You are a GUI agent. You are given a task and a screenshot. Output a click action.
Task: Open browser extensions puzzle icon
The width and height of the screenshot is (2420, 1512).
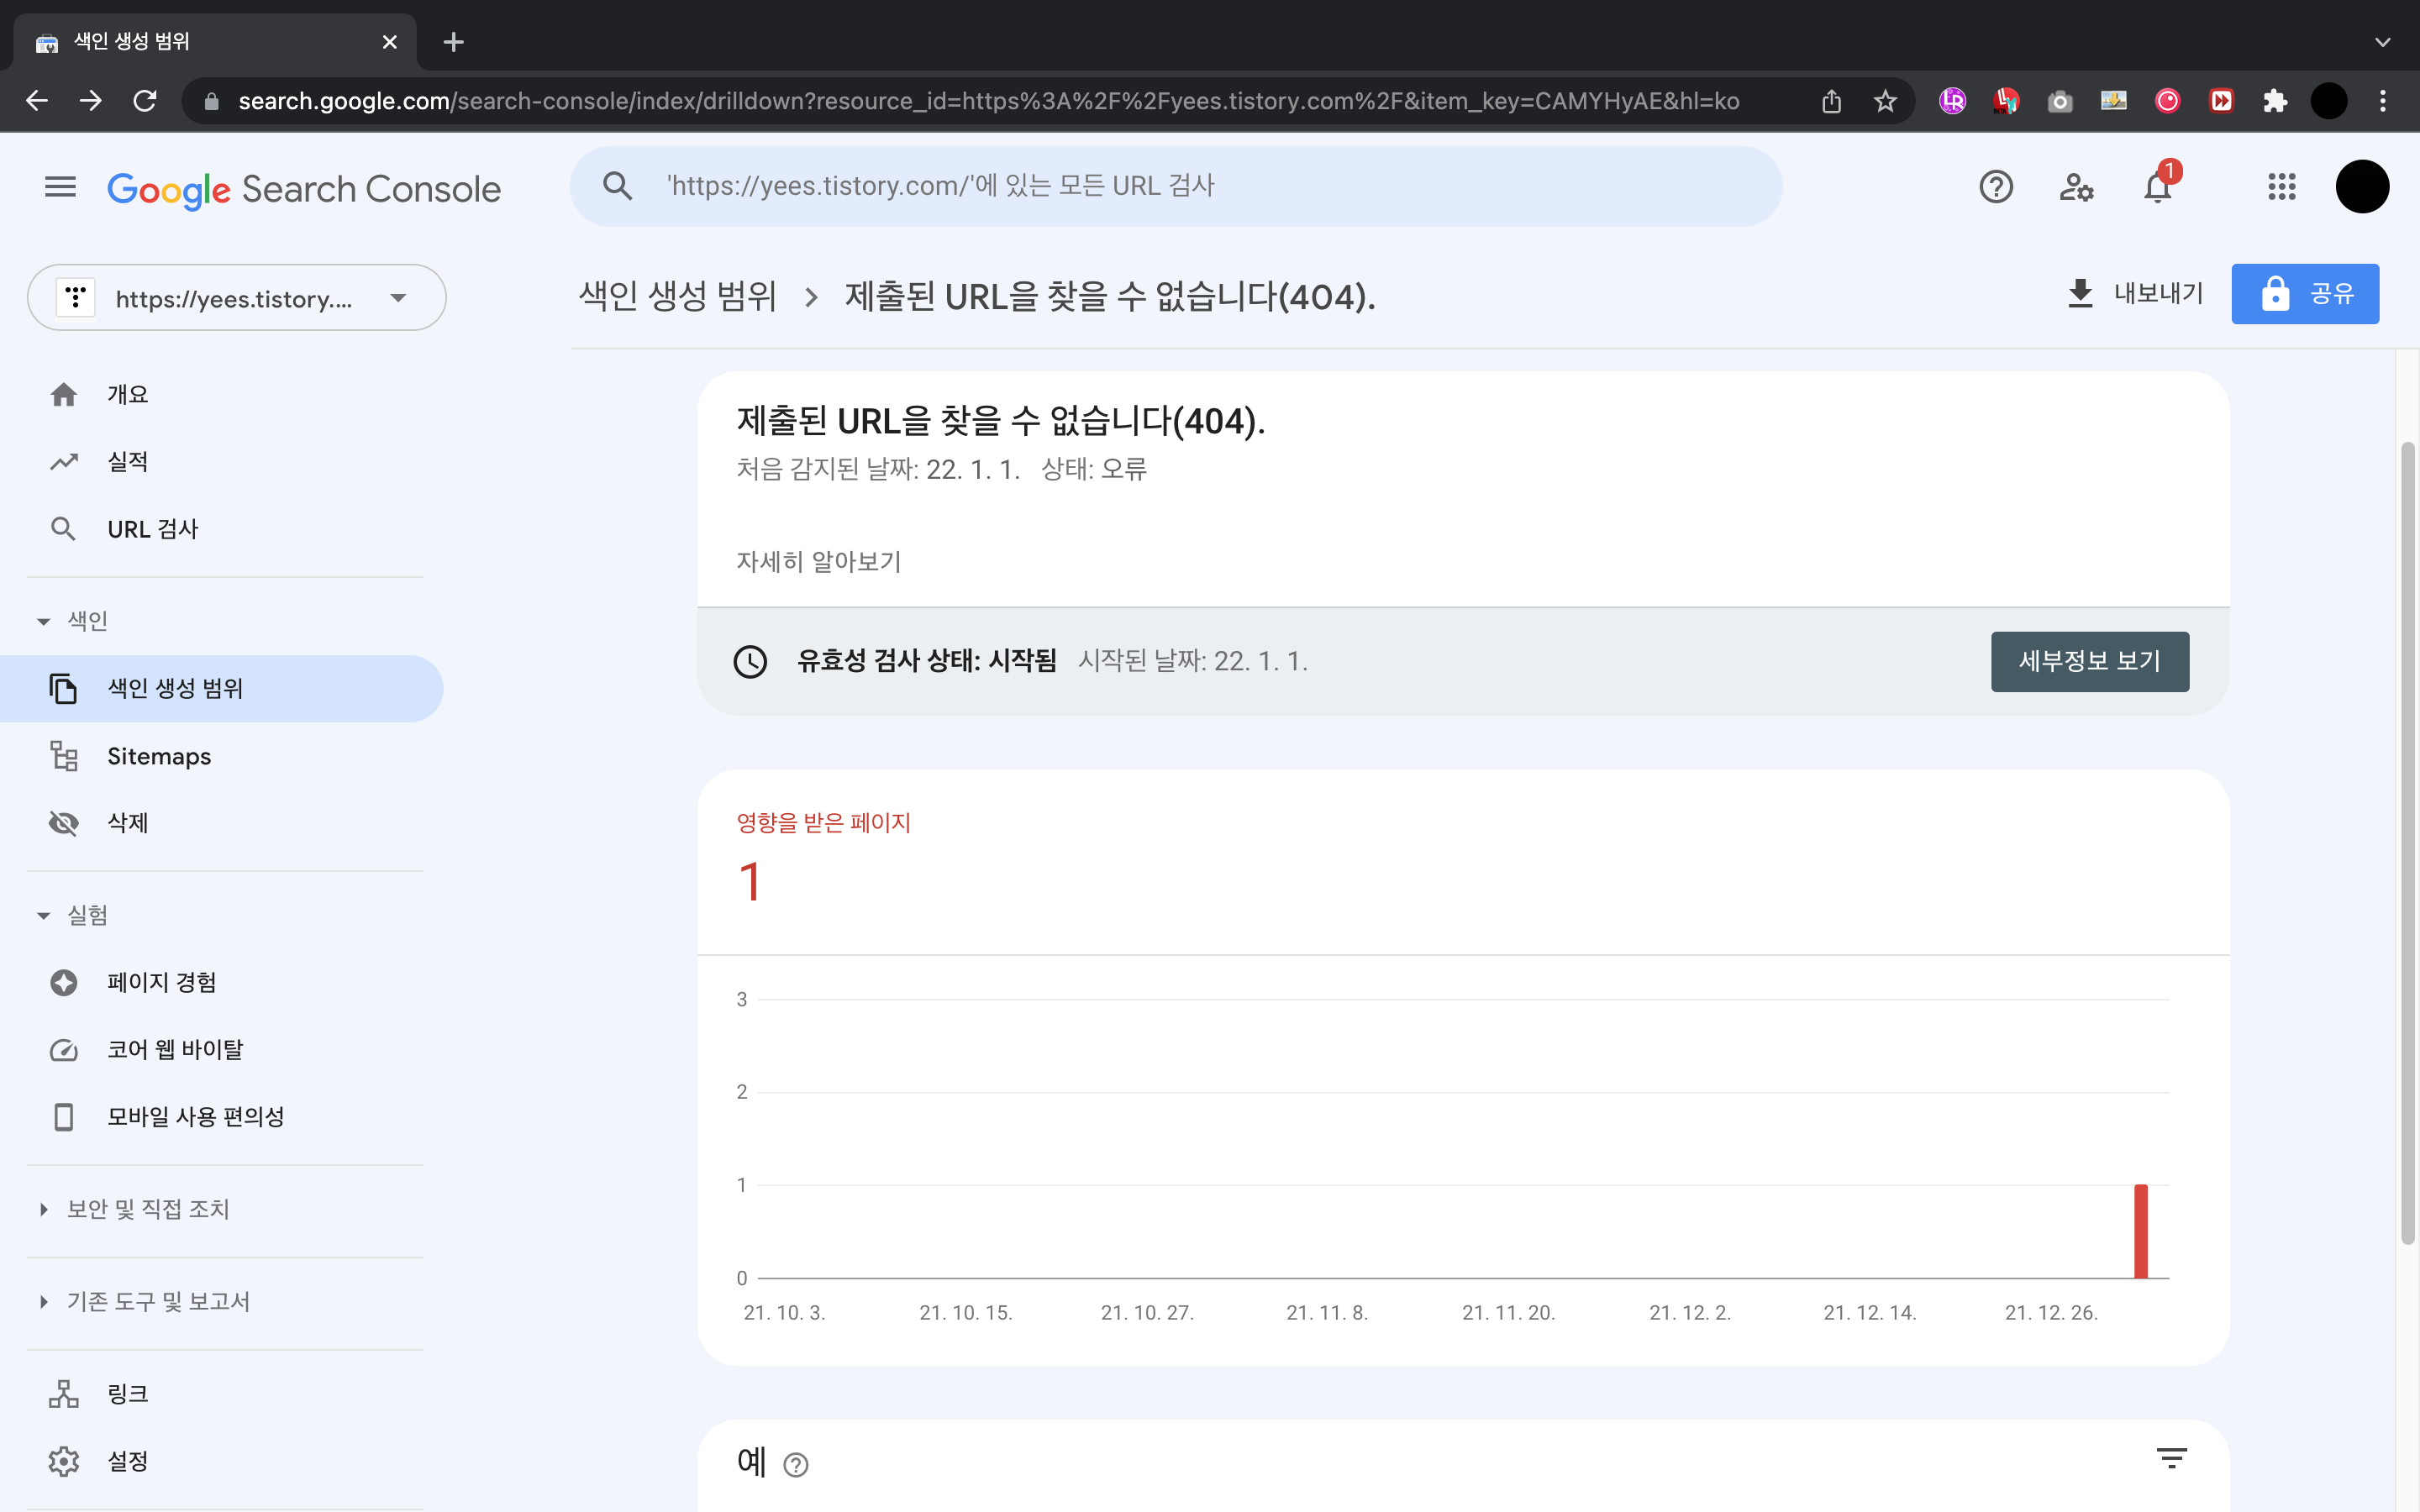click(2275, 101)
